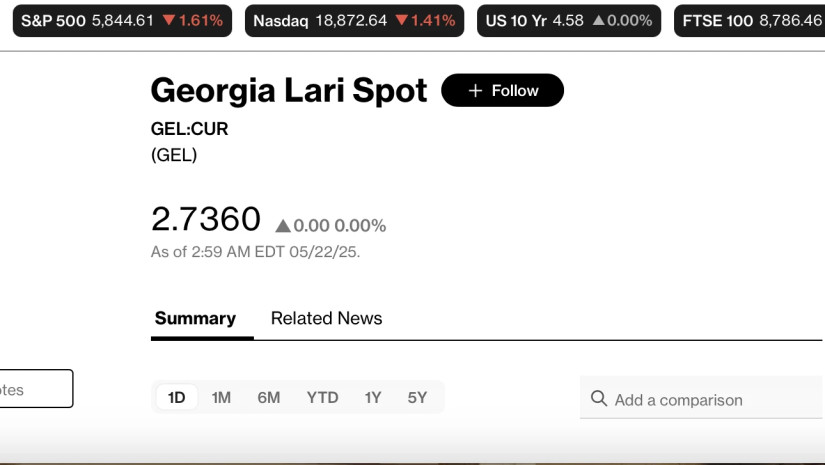Click the plus Follow button
Image resolution: width=825 pixels, height=465 pixels.
click(x=502, y=90)
